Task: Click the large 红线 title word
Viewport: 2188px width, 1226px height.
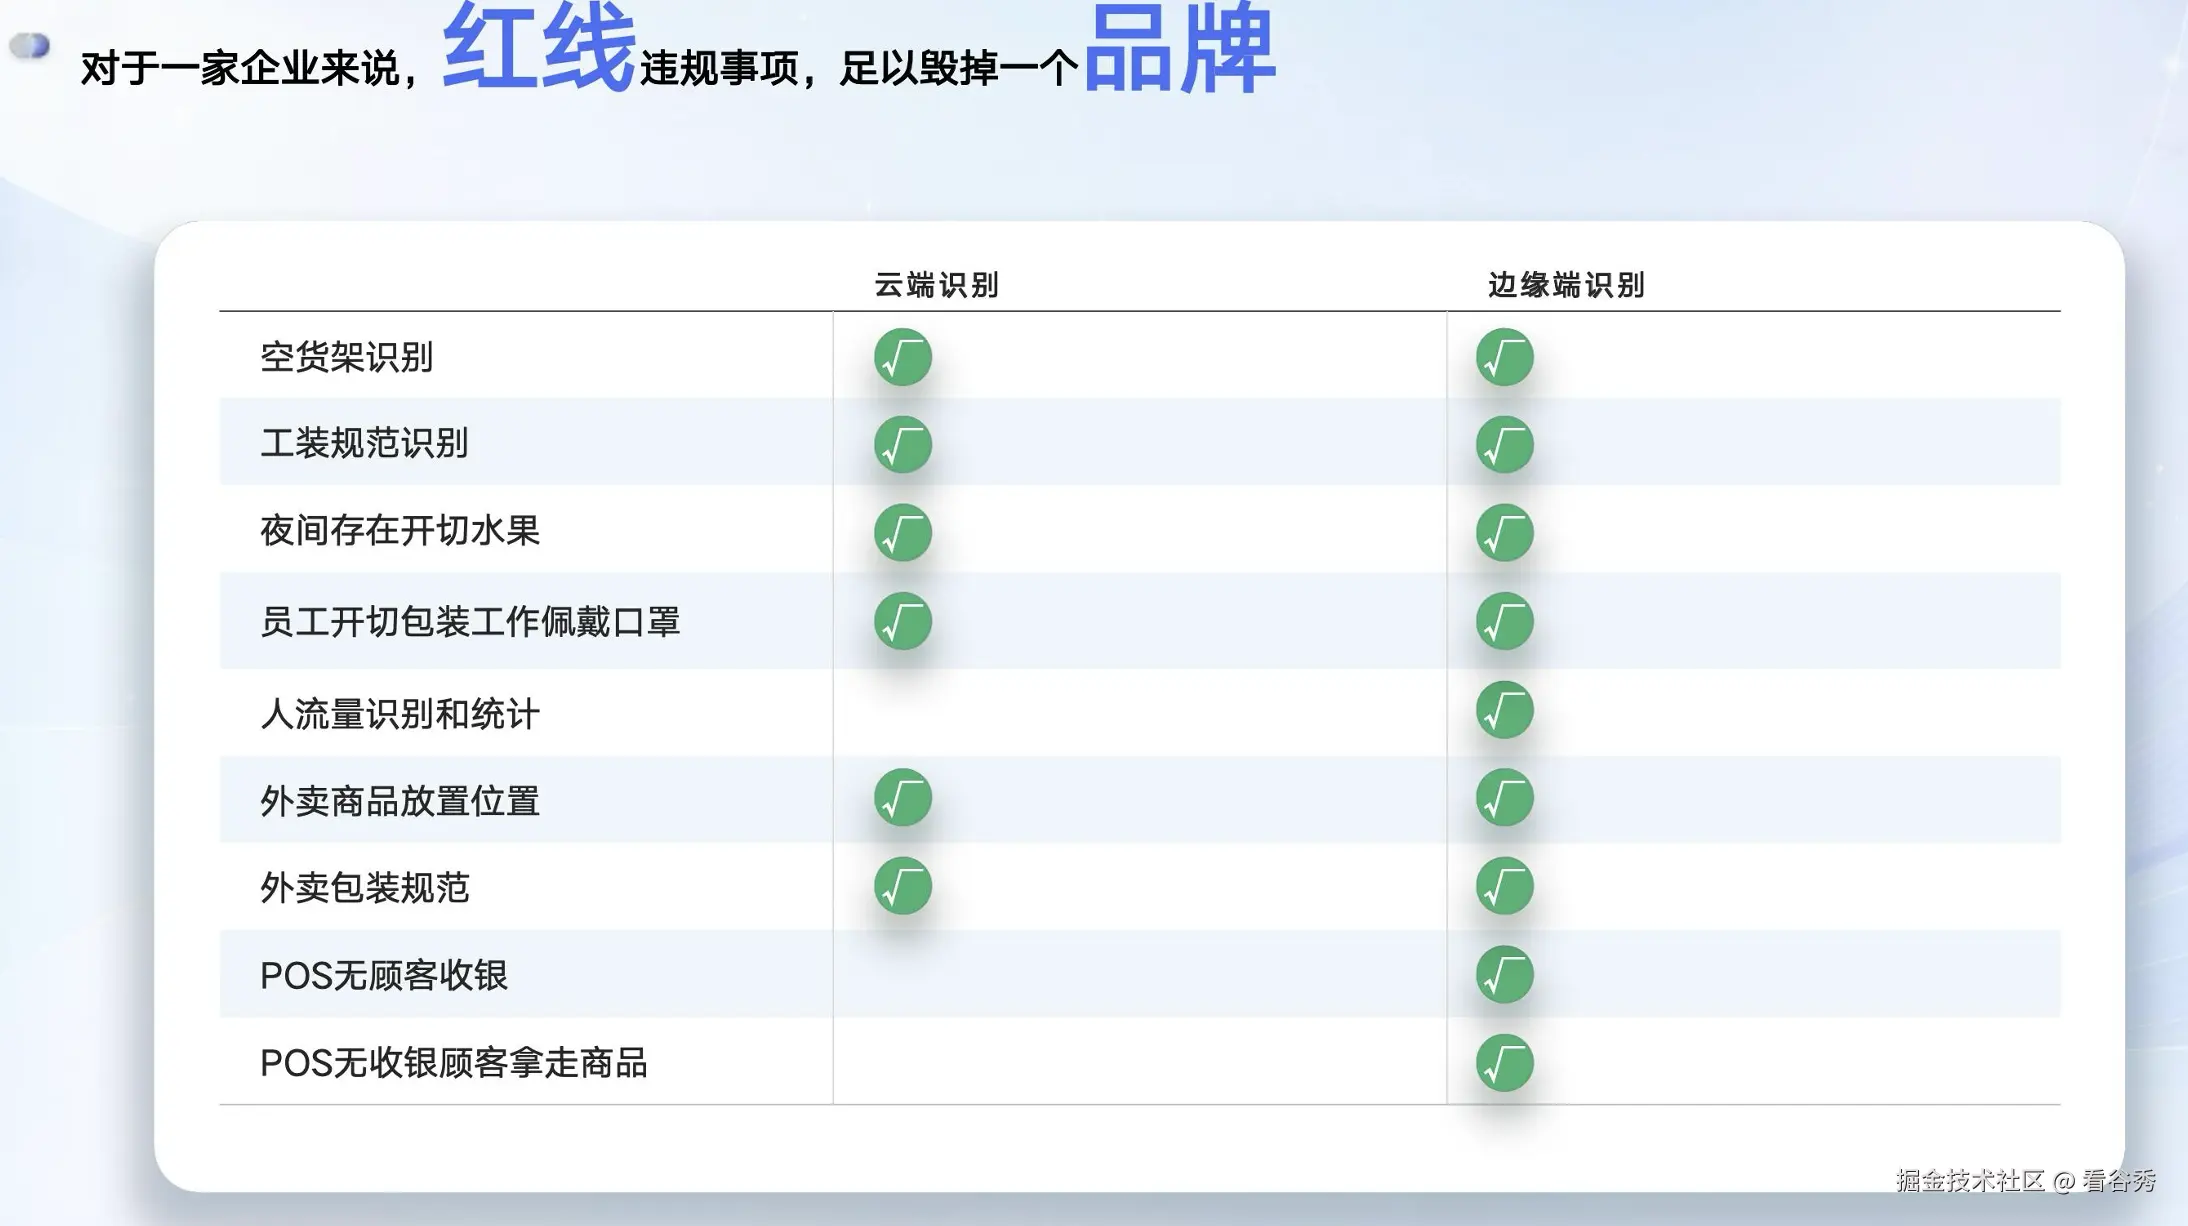Action: (x=538, y=47)
